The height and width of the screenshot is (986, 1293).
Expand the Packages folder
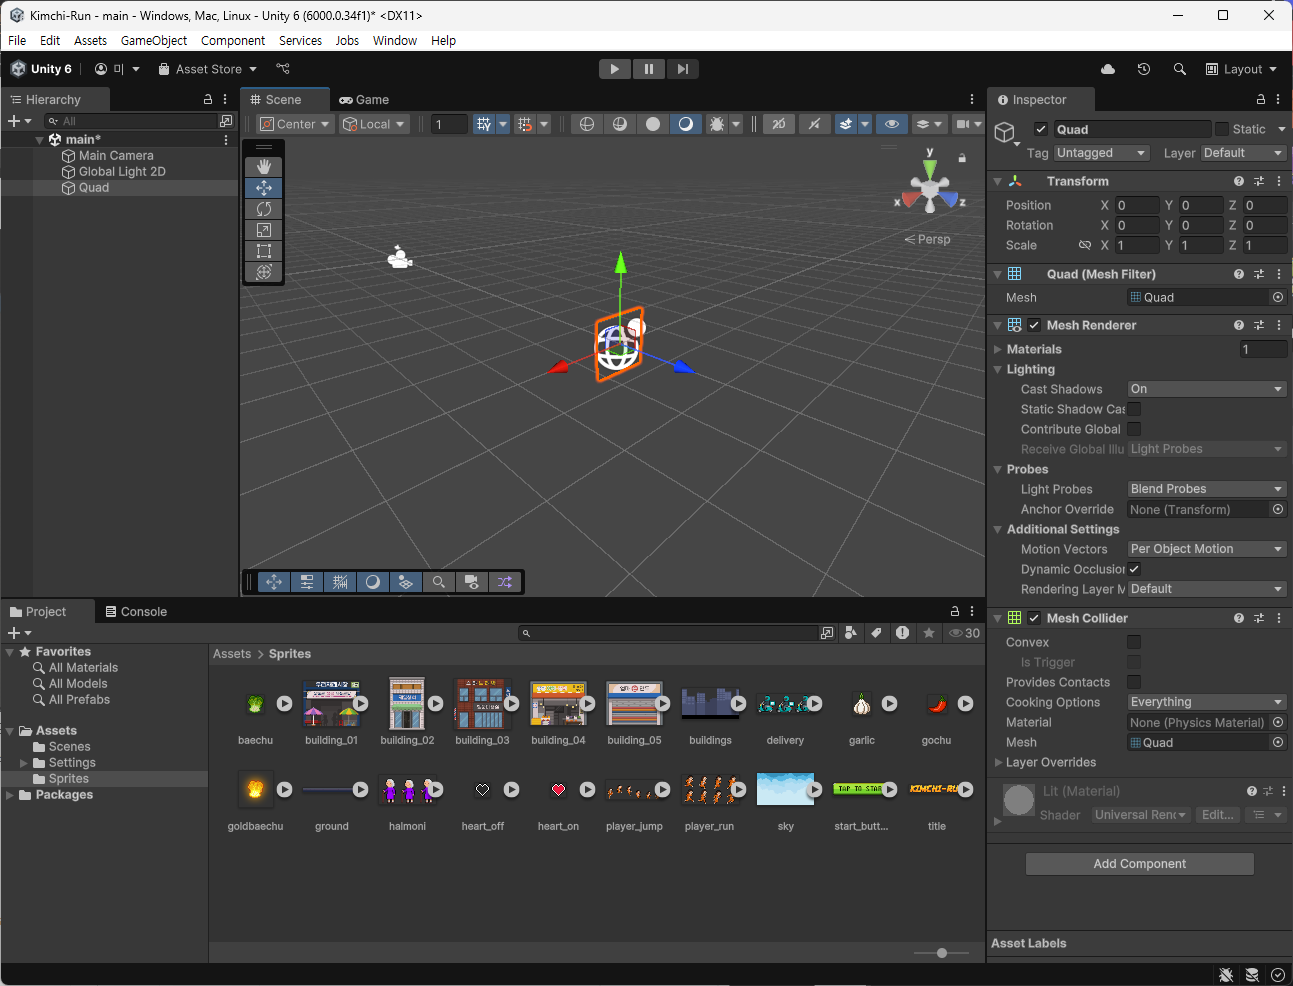pyautogui.click(x=10, y=795)
